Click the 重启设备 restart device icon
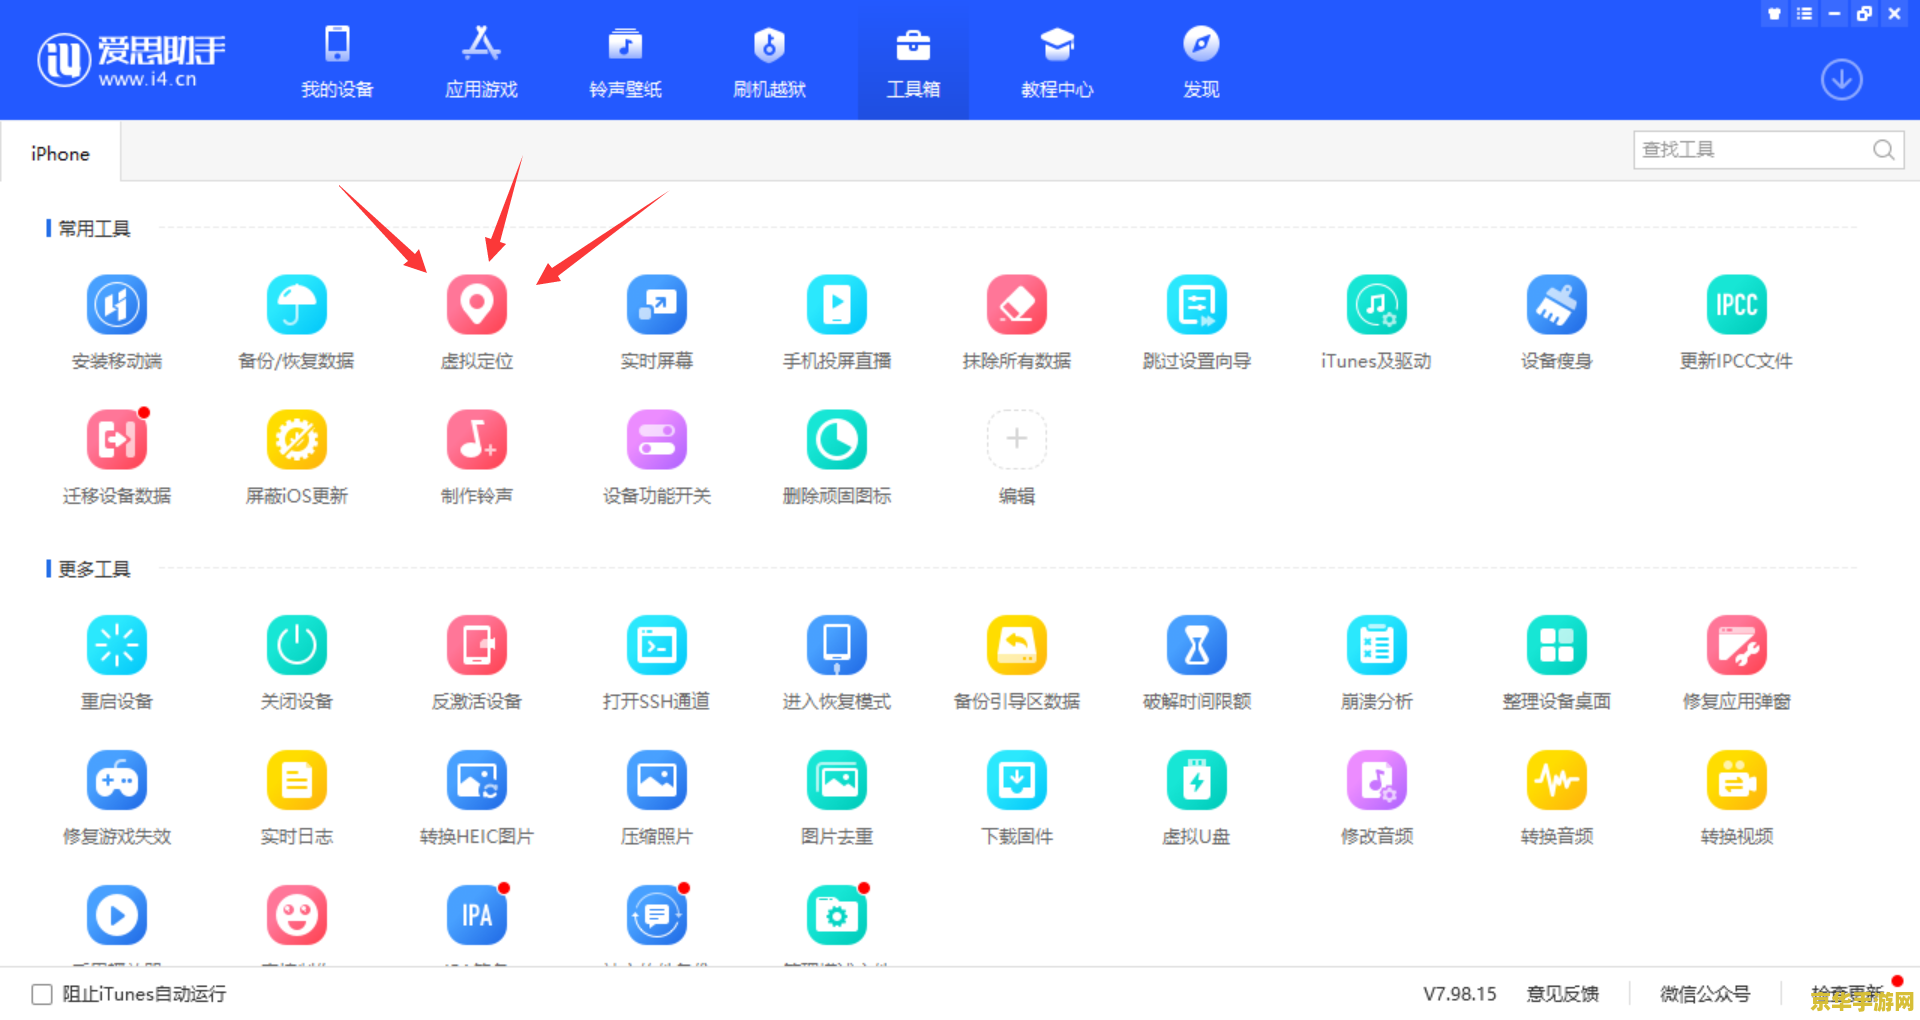1920x1020 pixels. pyautogui.click(x=117, y=645)
